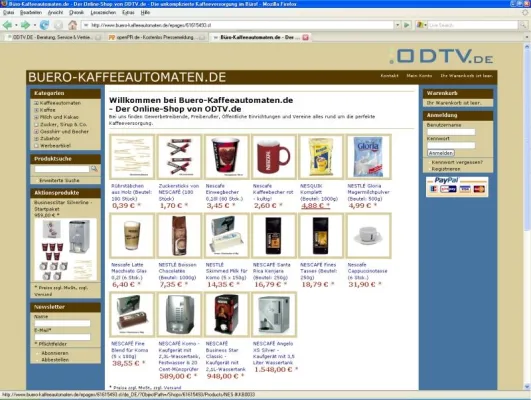Open the NESCAFÉ Komo machine image
Image resolution: width=531 pixels, height=400 pixels.
pos(179,315)
